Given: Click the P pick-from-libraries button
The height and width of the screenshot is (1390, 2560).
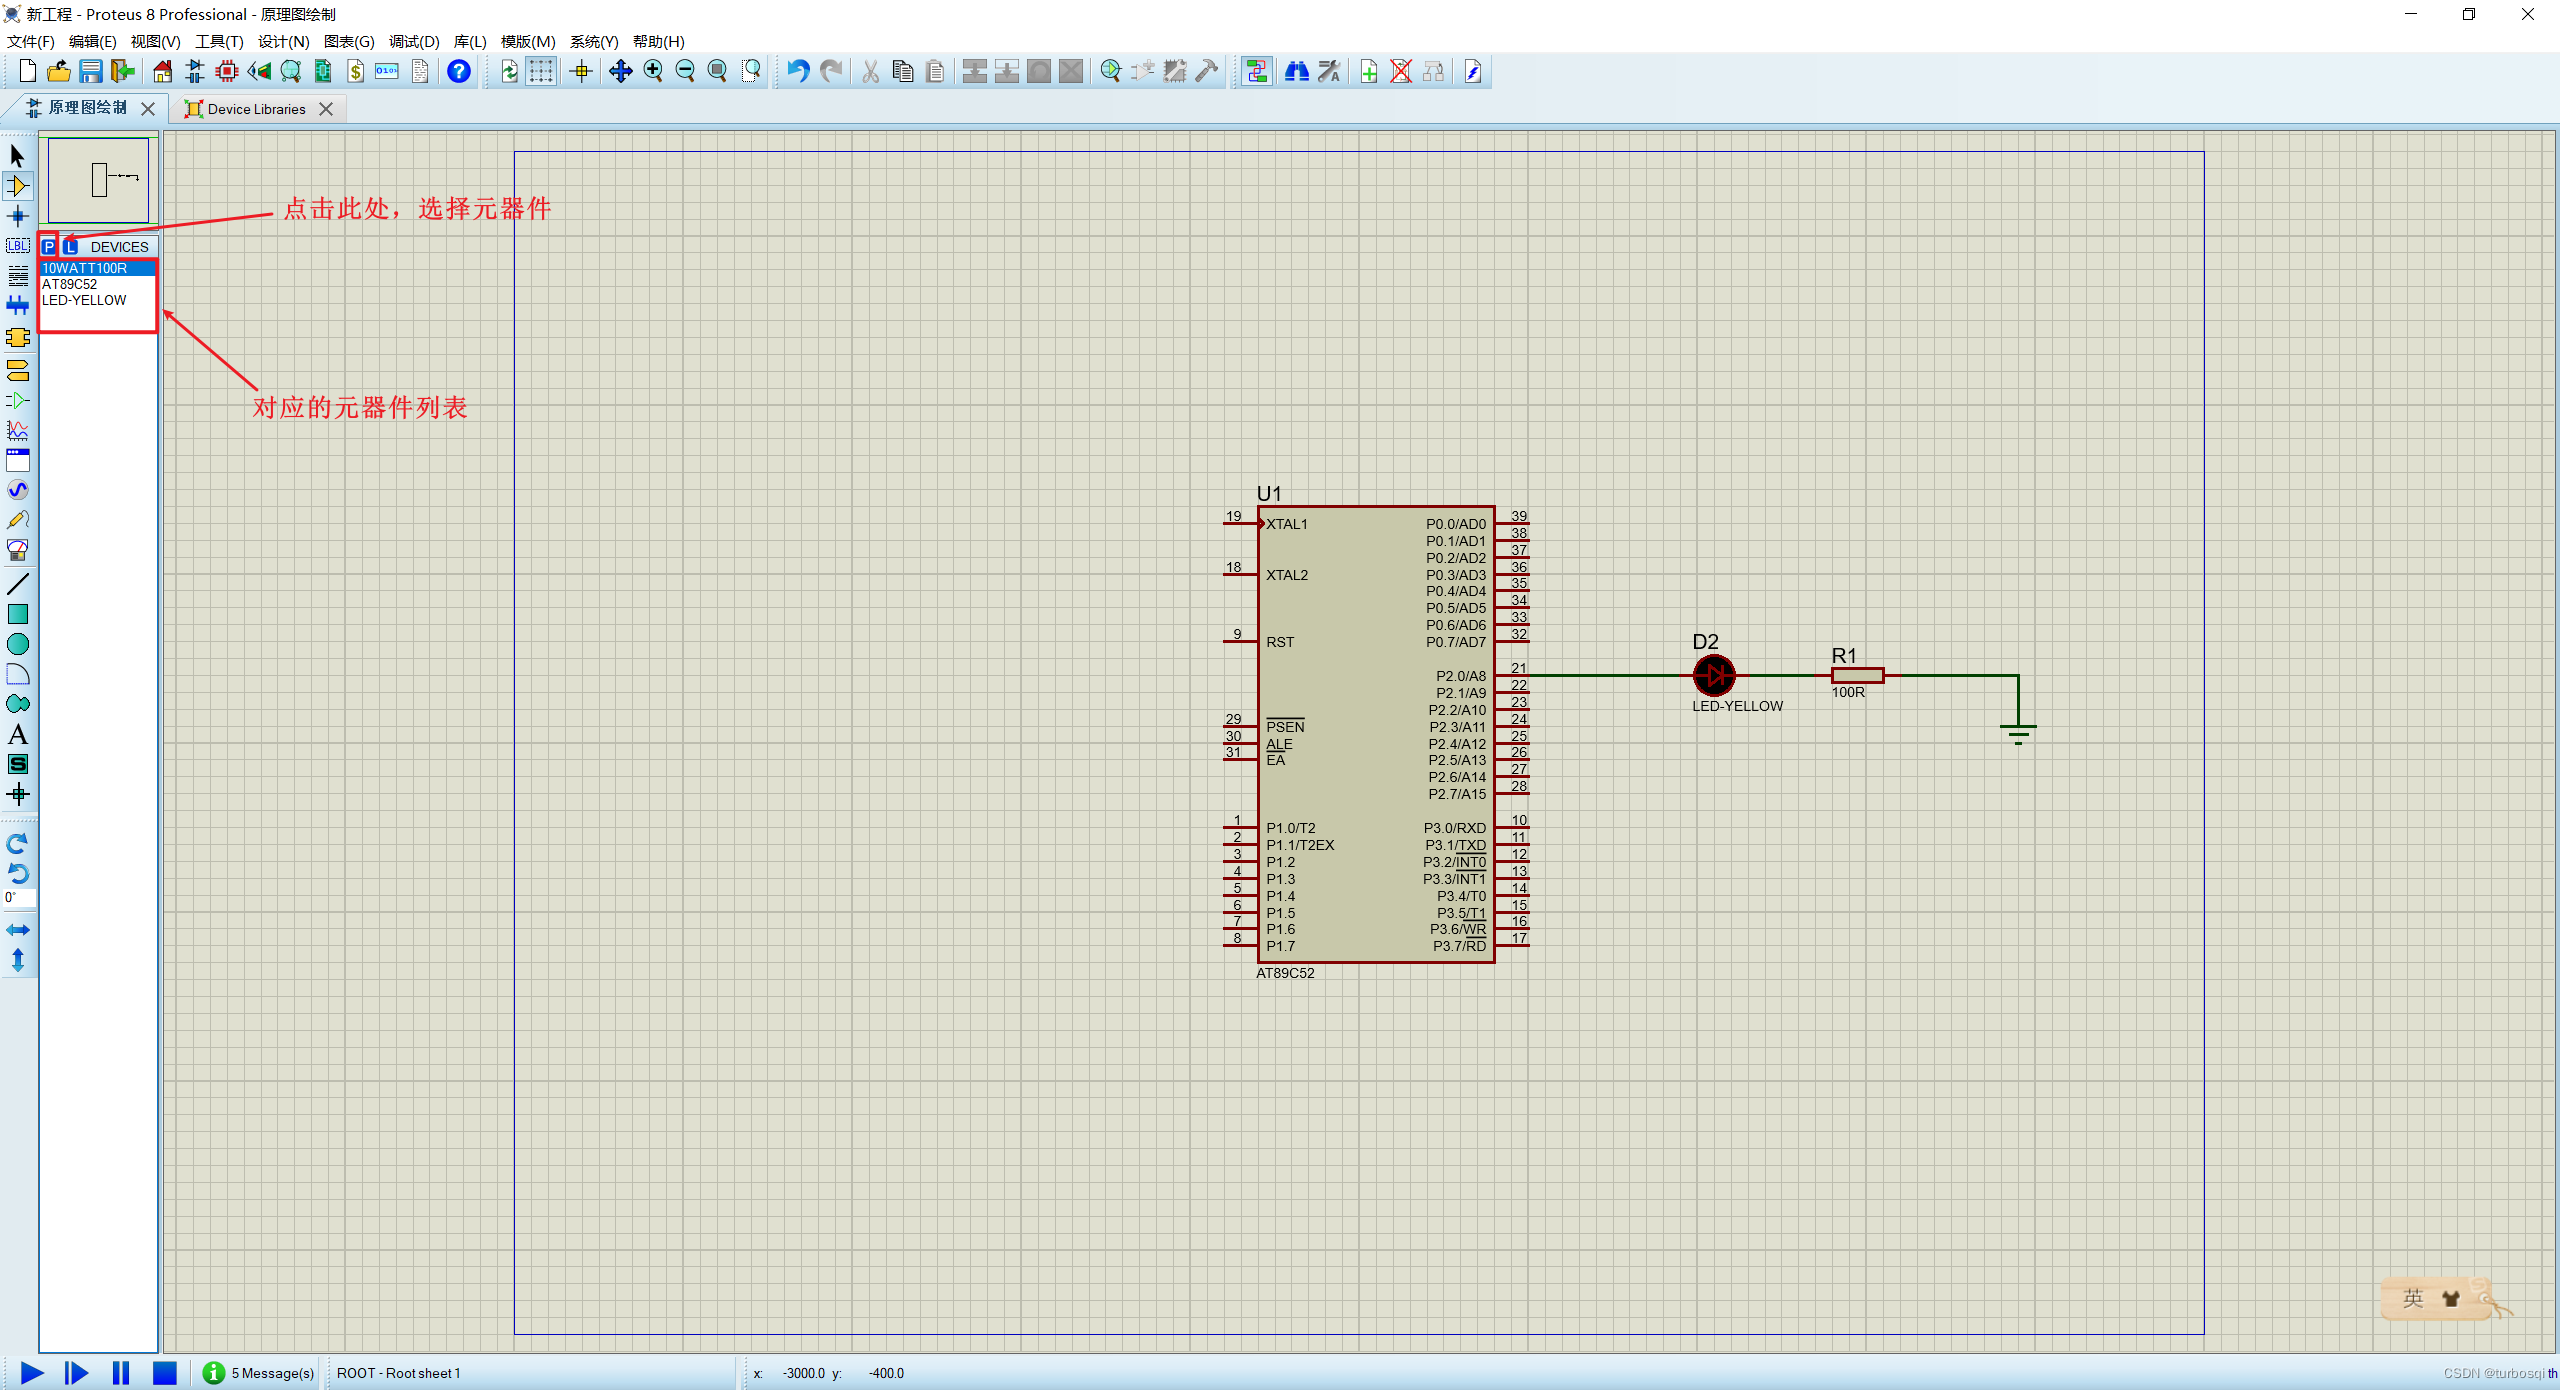Looking at the screenshot, I should pyautogui.click(x=48, y=246).
